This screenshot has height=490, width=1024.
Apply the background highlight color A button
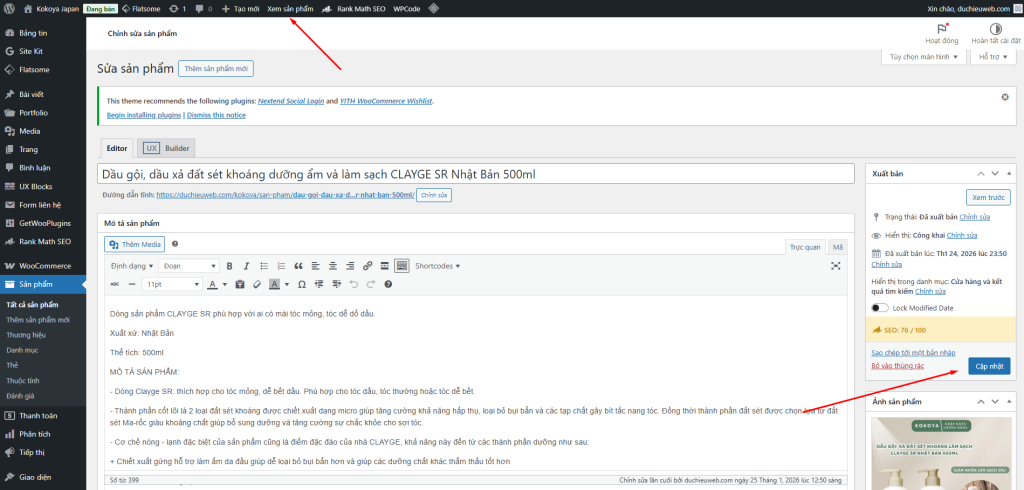coord(274,284)
